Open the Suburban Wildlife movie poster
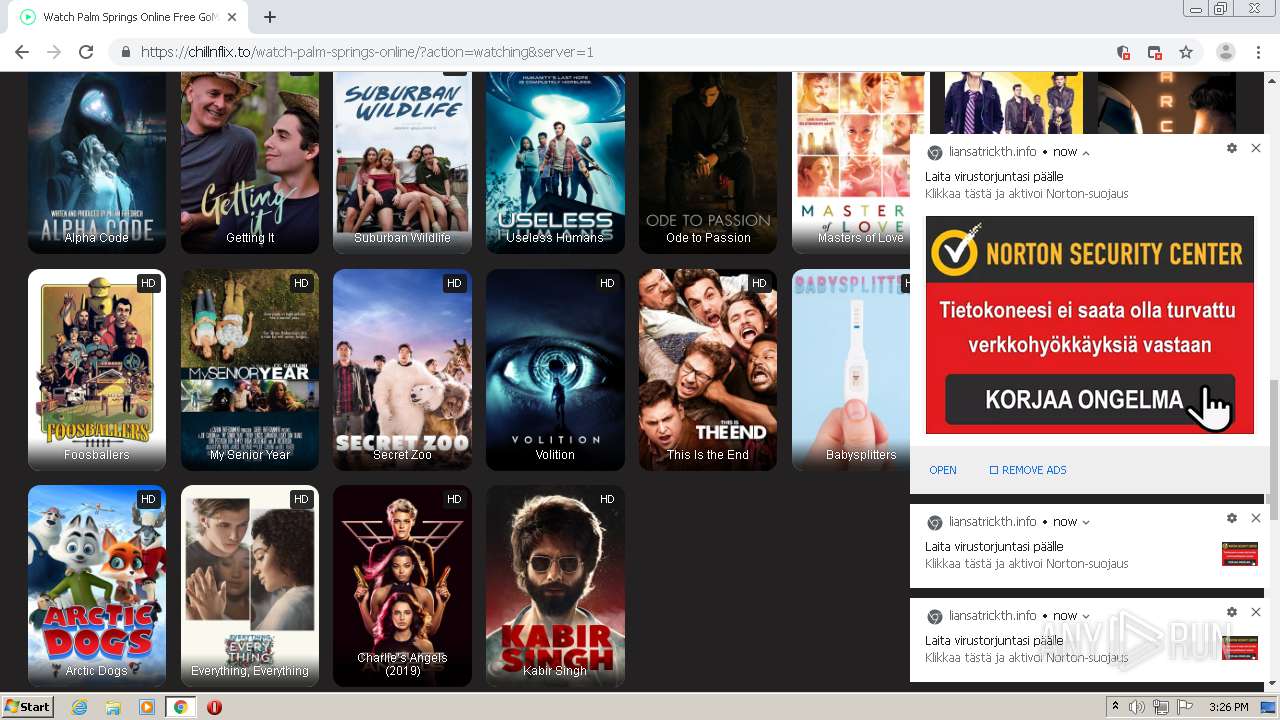Image resolution: width=1280 pixels, height=720 pixels. [x=402, y=163]
